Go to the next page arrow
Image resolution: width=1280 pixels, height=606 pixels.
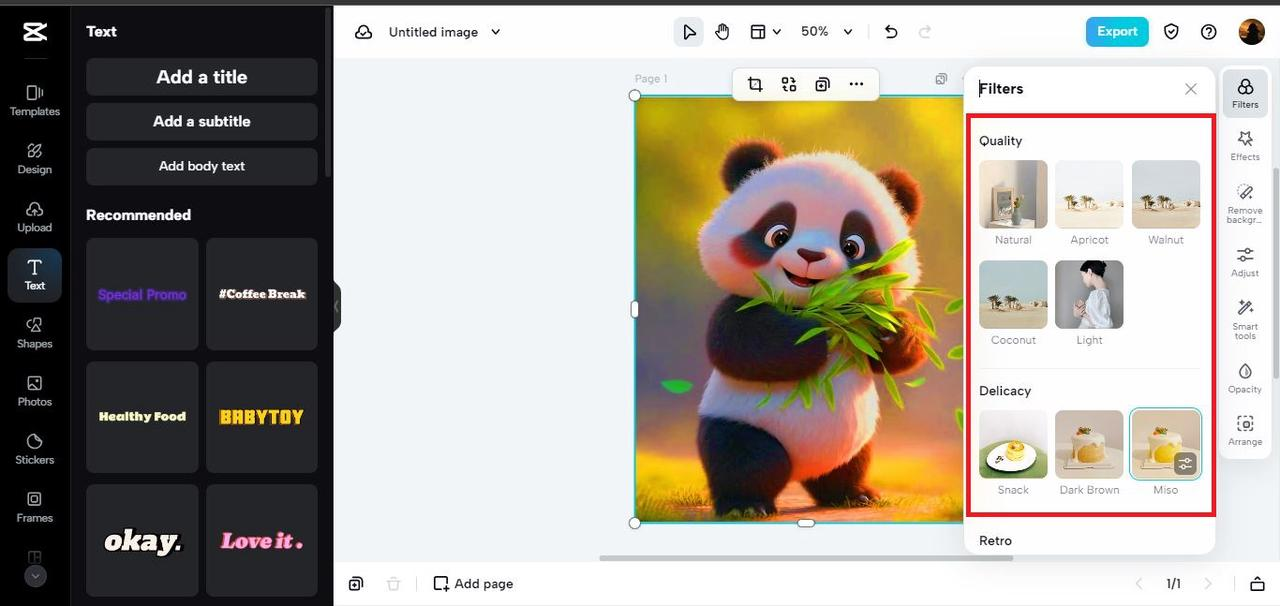[1208, 584]
